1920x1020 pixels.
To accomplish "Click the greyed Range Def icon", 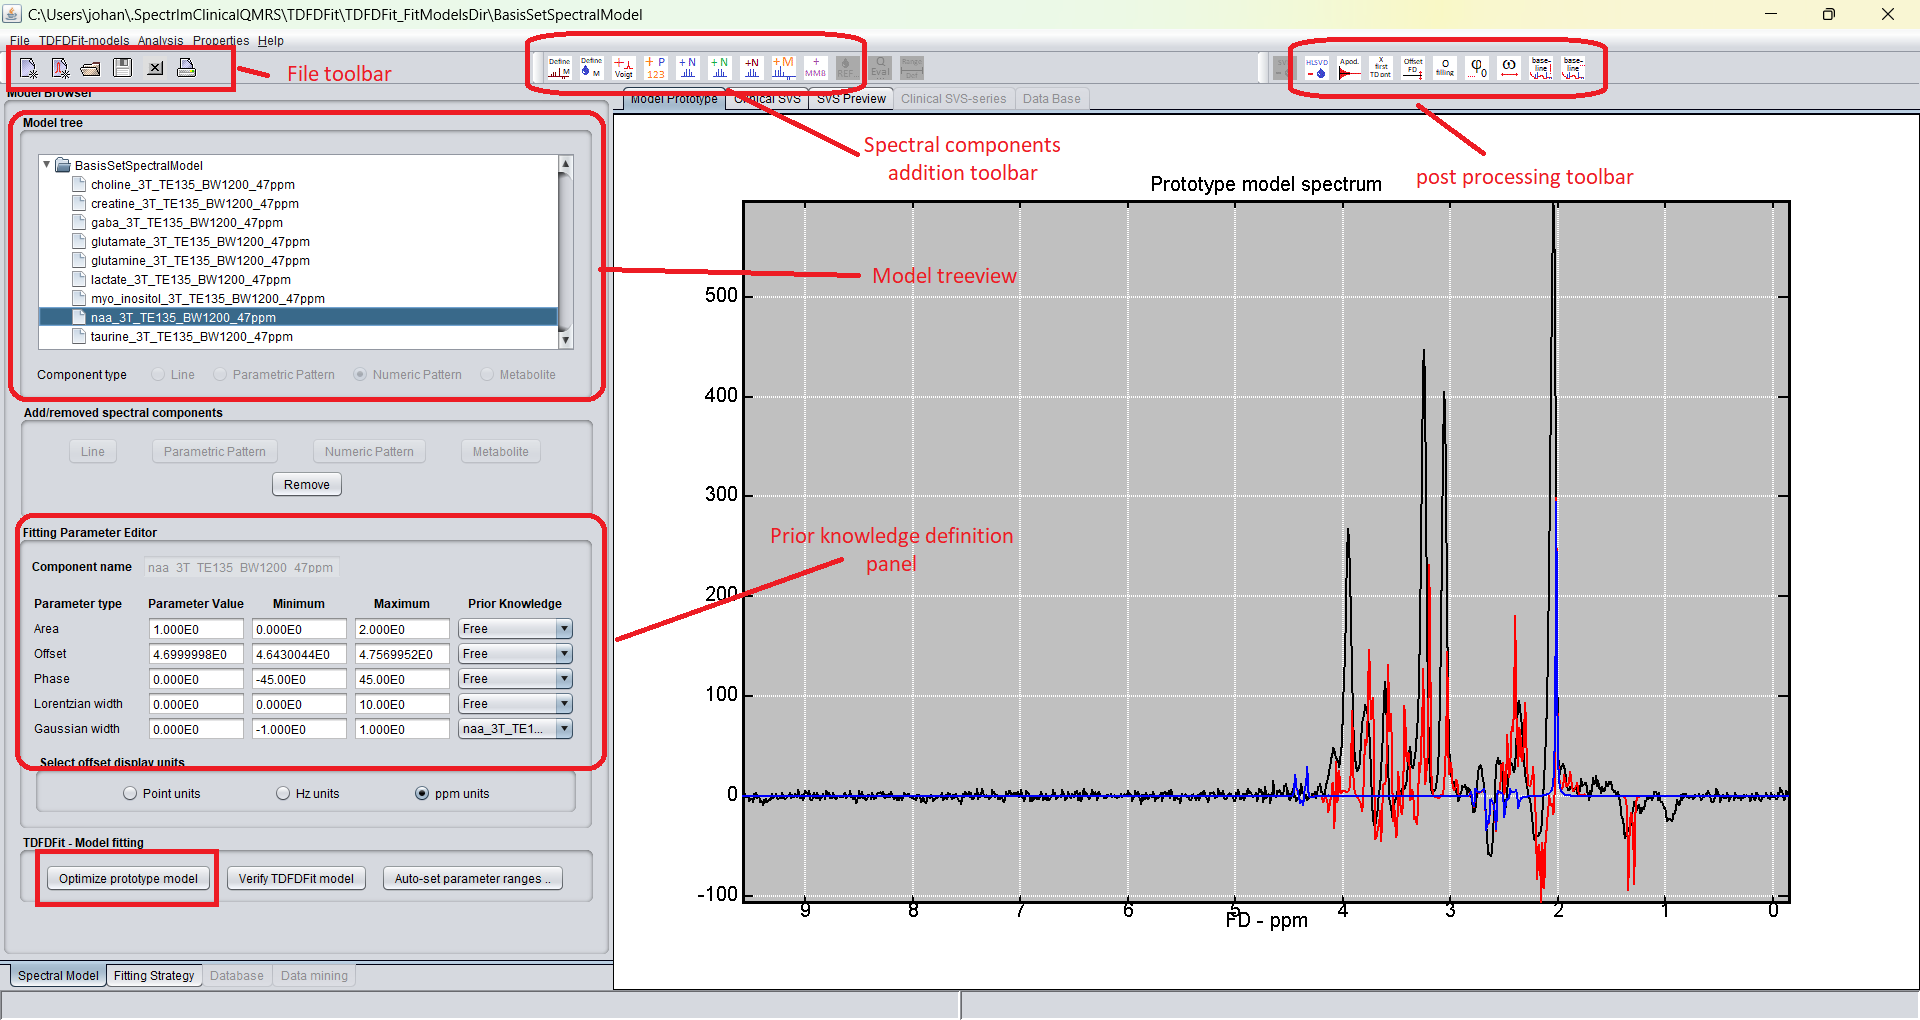I will 911,68.
